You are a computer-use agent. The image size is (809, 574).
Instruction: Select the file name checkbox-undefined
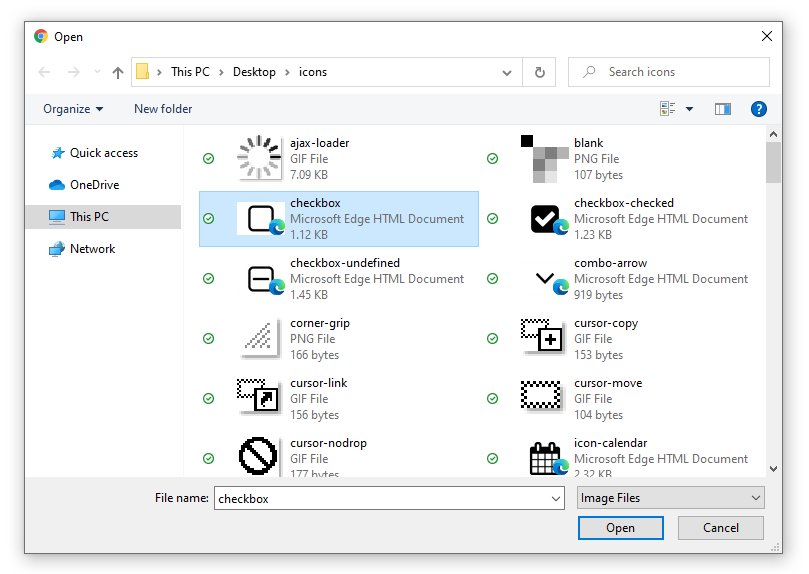coord(345,263)
